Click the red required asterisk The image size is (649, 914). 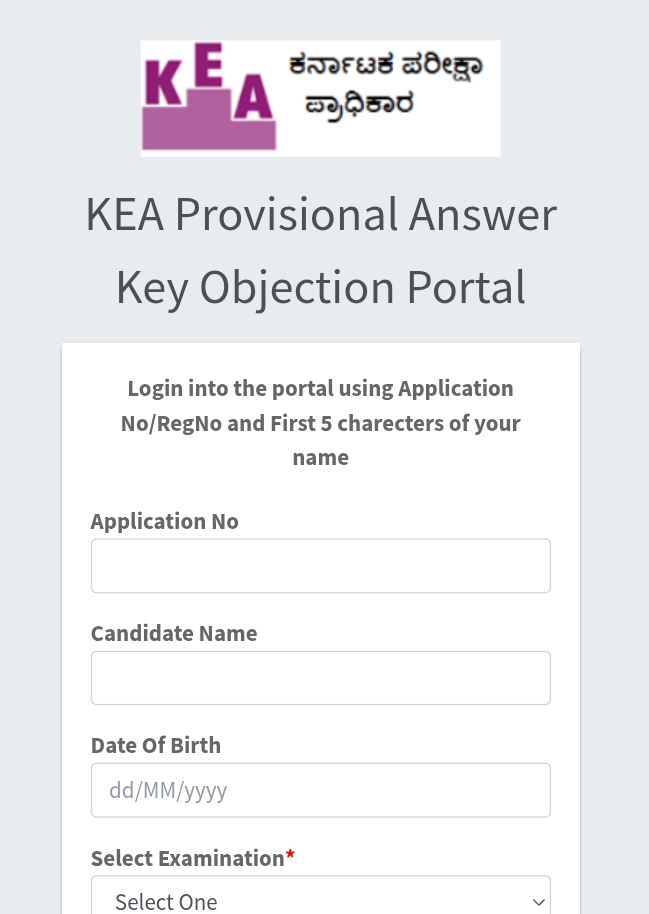pos(290,857)
